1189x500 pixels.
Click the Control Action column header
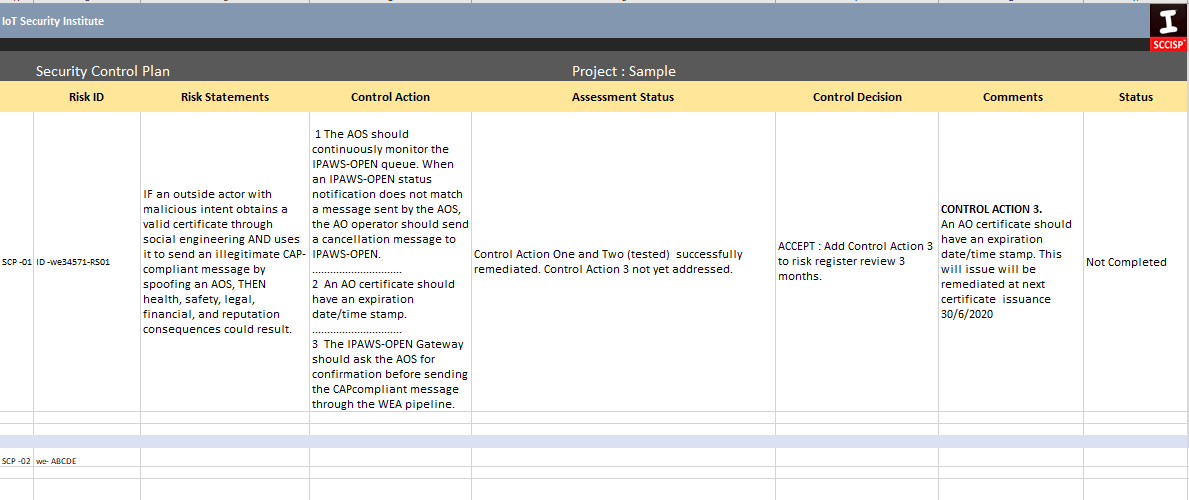391,97
